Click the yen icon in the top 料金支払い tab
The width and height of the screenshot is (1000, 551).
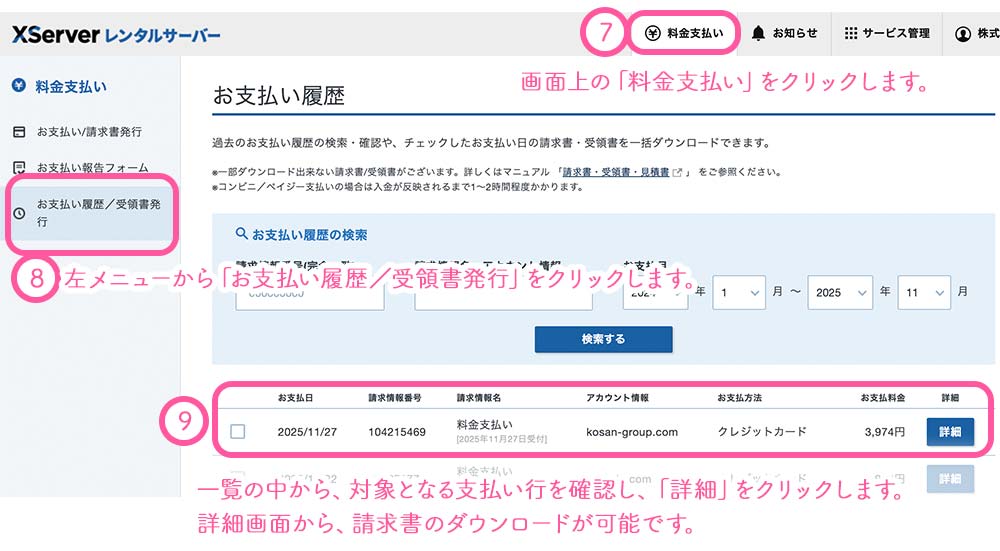coord(652,33)
